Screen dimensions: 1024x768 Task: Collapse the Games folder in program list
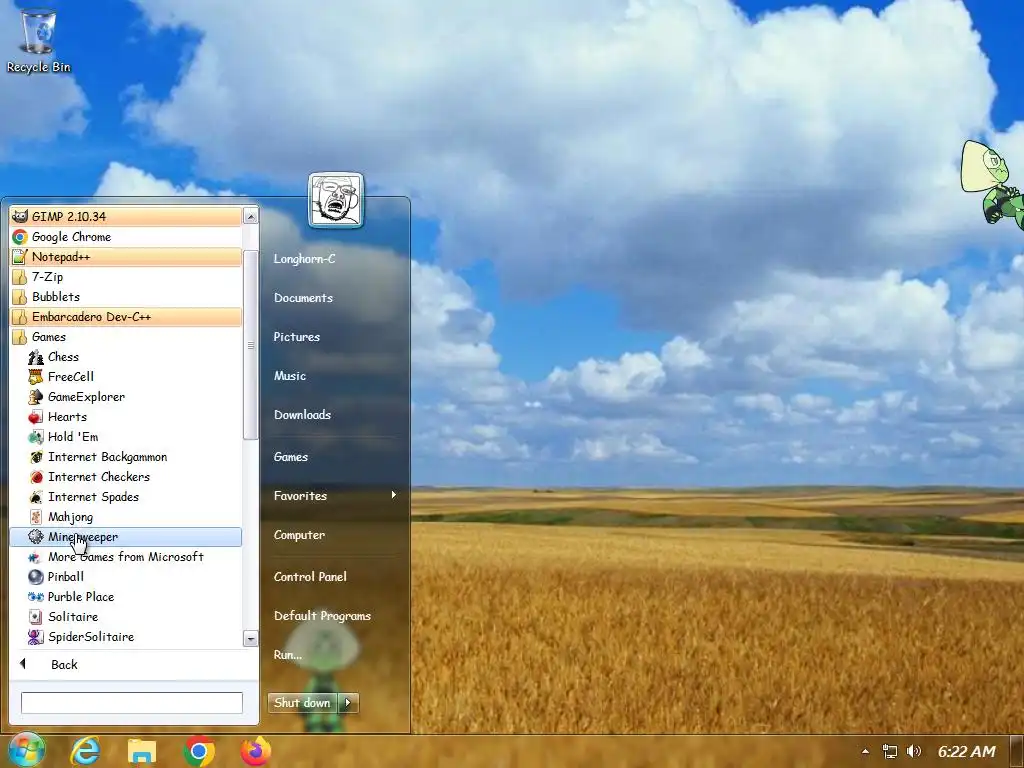[x=126, y=337]
